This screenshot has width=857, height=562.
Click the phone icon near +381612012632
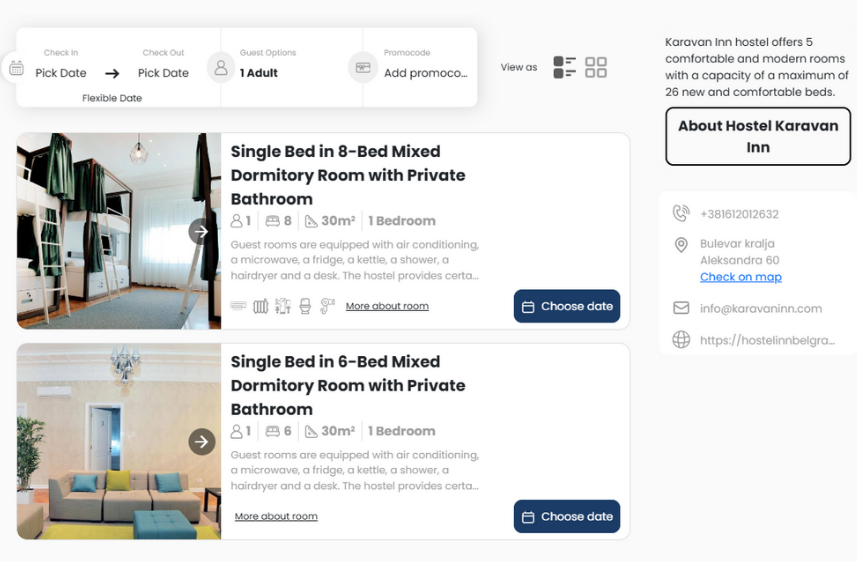[x=680, y=213]
